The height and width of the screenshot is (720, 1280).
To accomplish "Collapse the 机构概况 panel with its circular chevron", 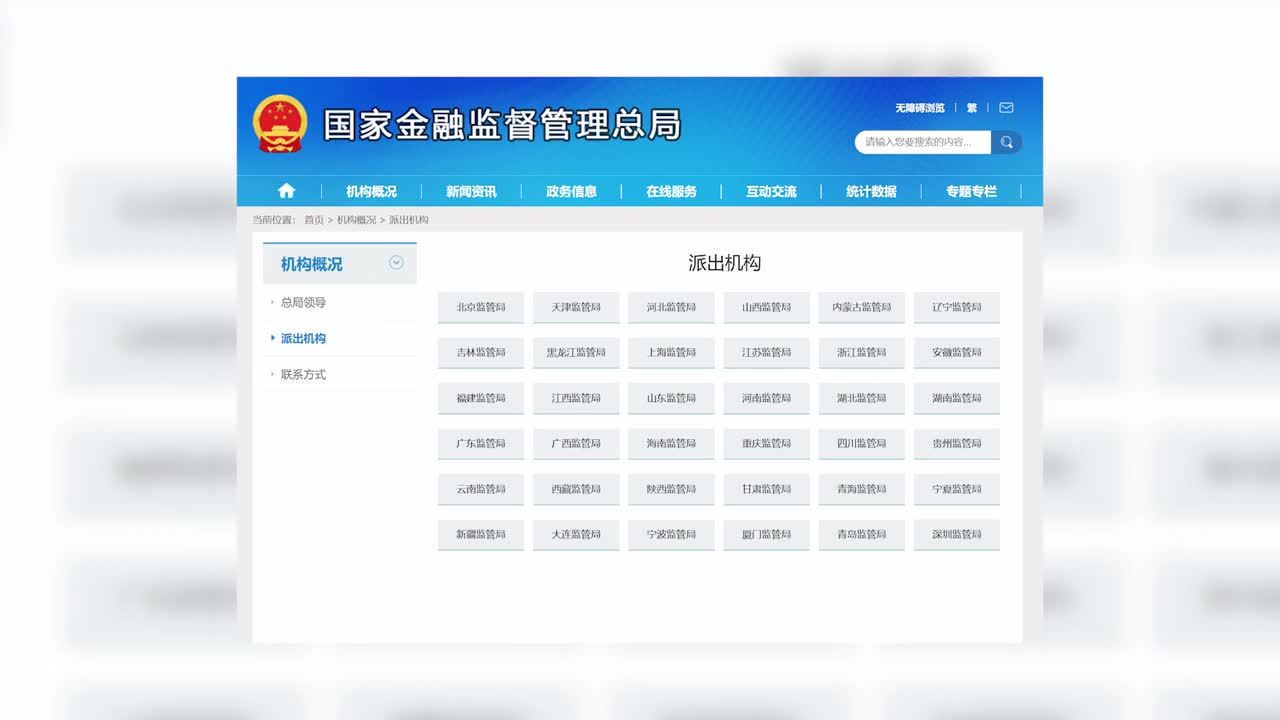I will [x=396, y=262].
